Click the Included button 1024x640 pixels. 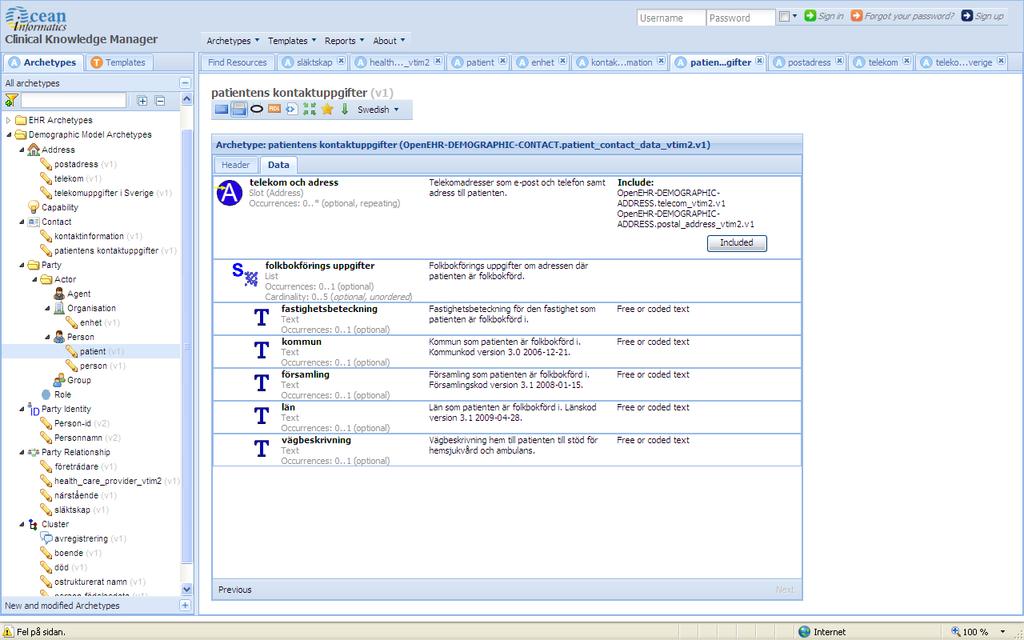pyautogui.click(x=737, y=243)
